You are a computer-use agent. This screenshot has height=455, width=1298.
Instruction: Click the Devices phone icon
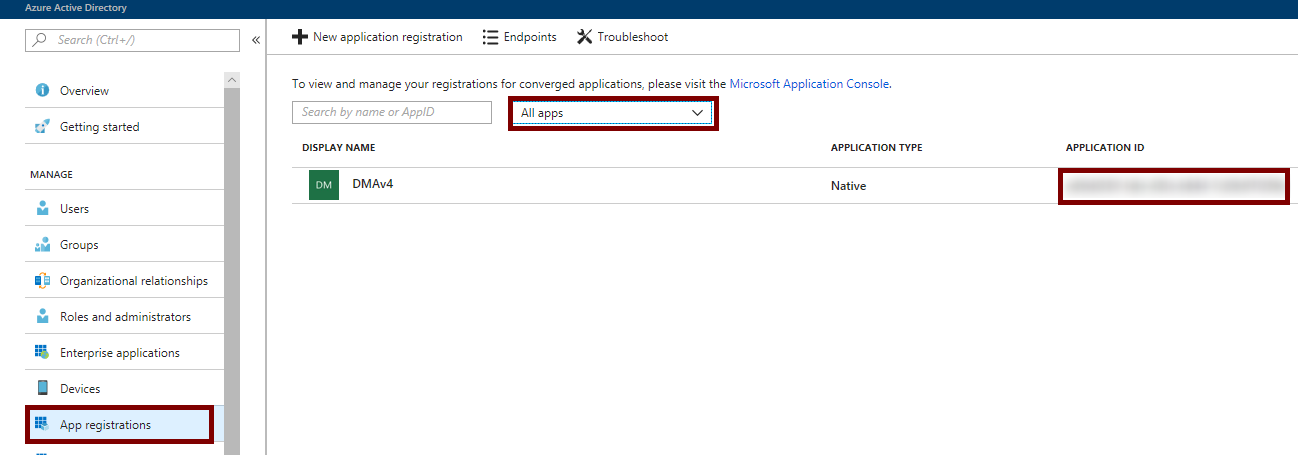[42, 389]
